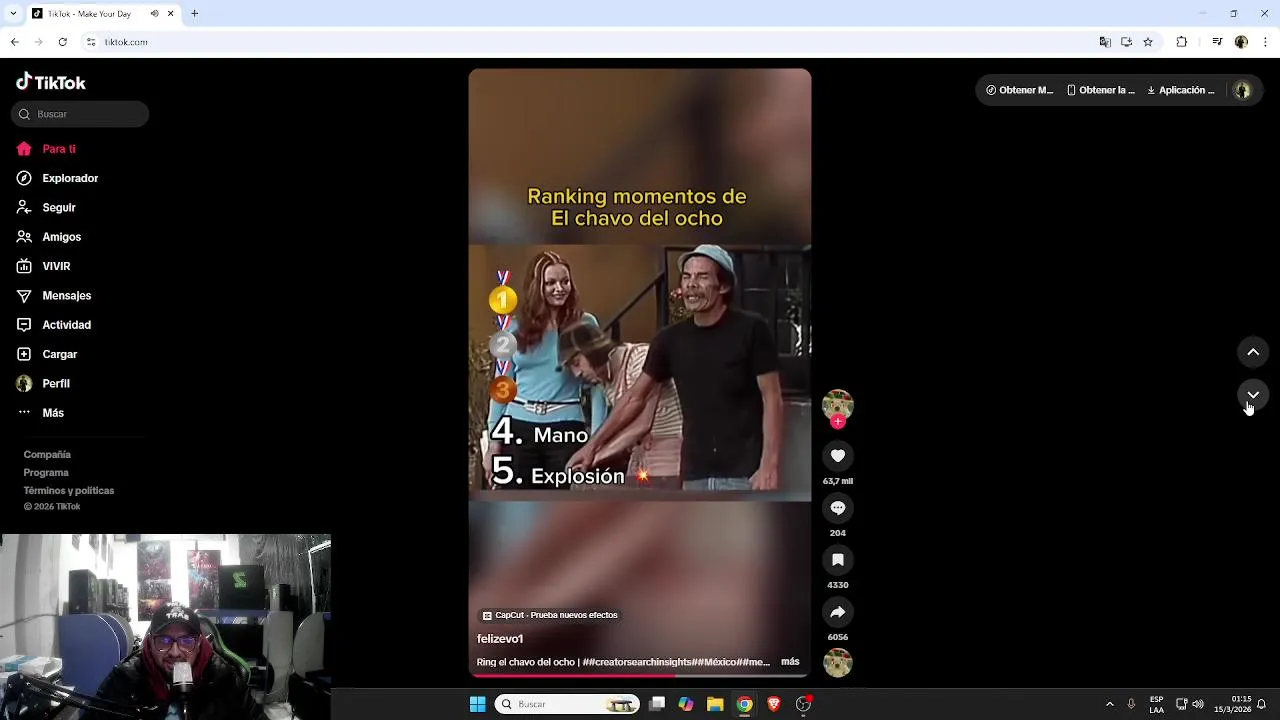The image size is (1280, 720).
Task: Mute the tab via its speaker icon
Action: pyautogui.click(x=154, y=14)
